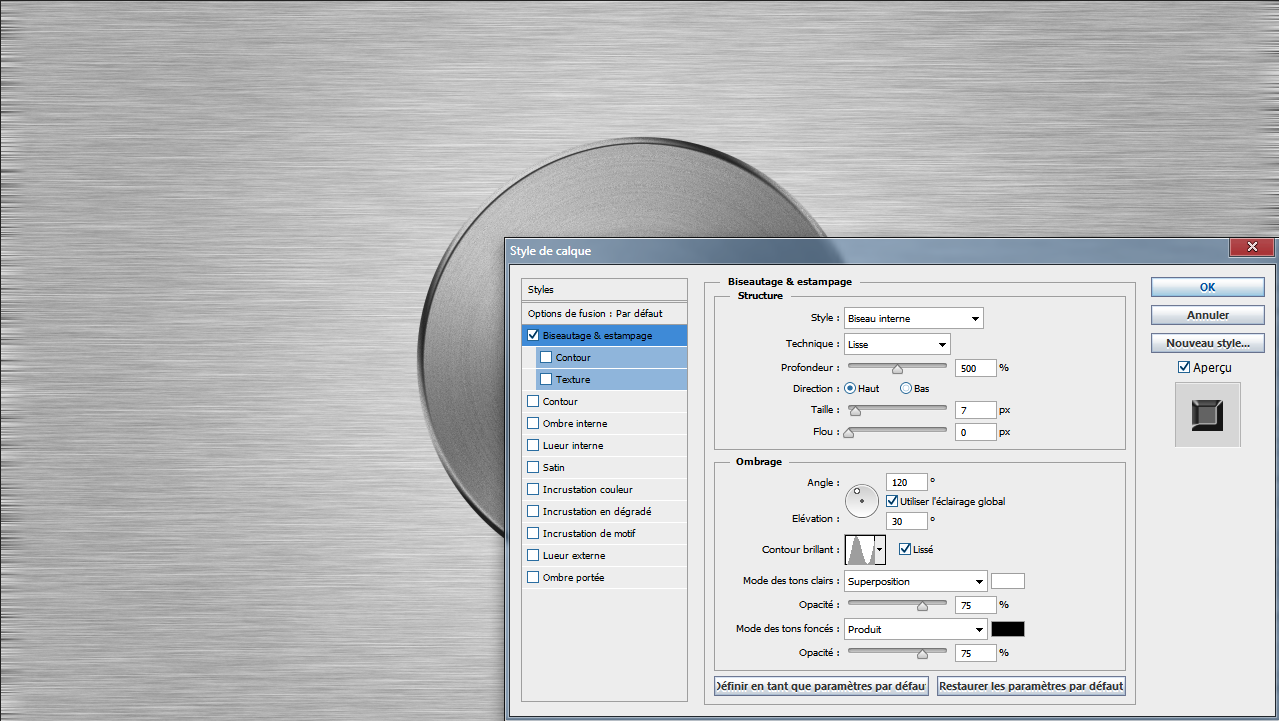This screenshot has height=721, width=1279.
Task: Click the OK button
Action: point(1208,287)
